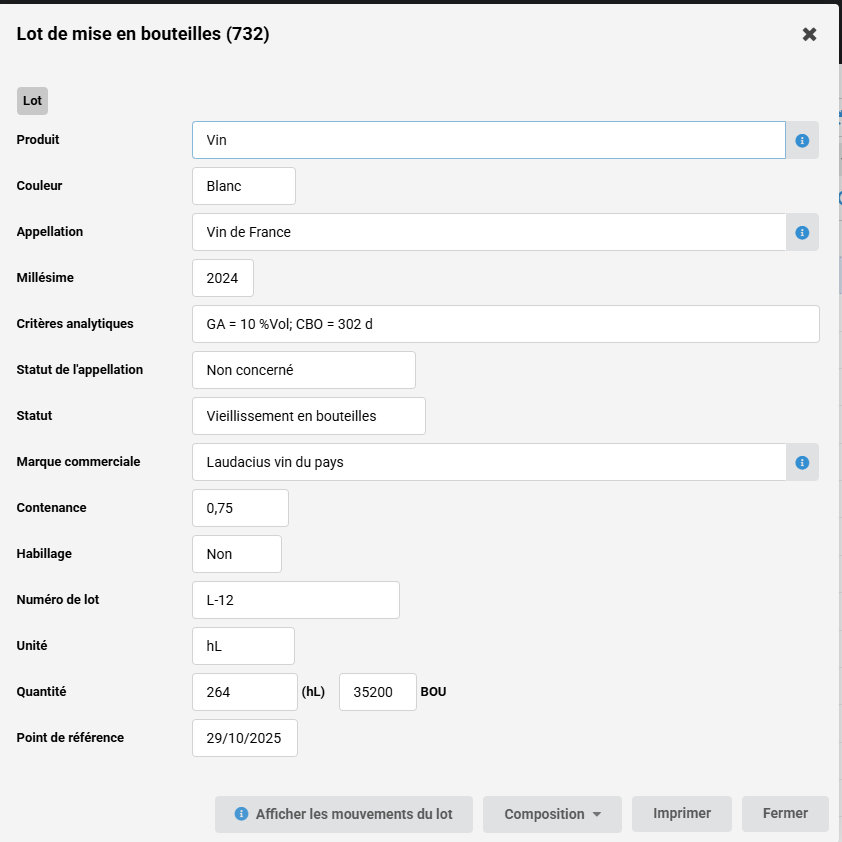
Task: Click the Fermer button
Action: pos(785,814)
